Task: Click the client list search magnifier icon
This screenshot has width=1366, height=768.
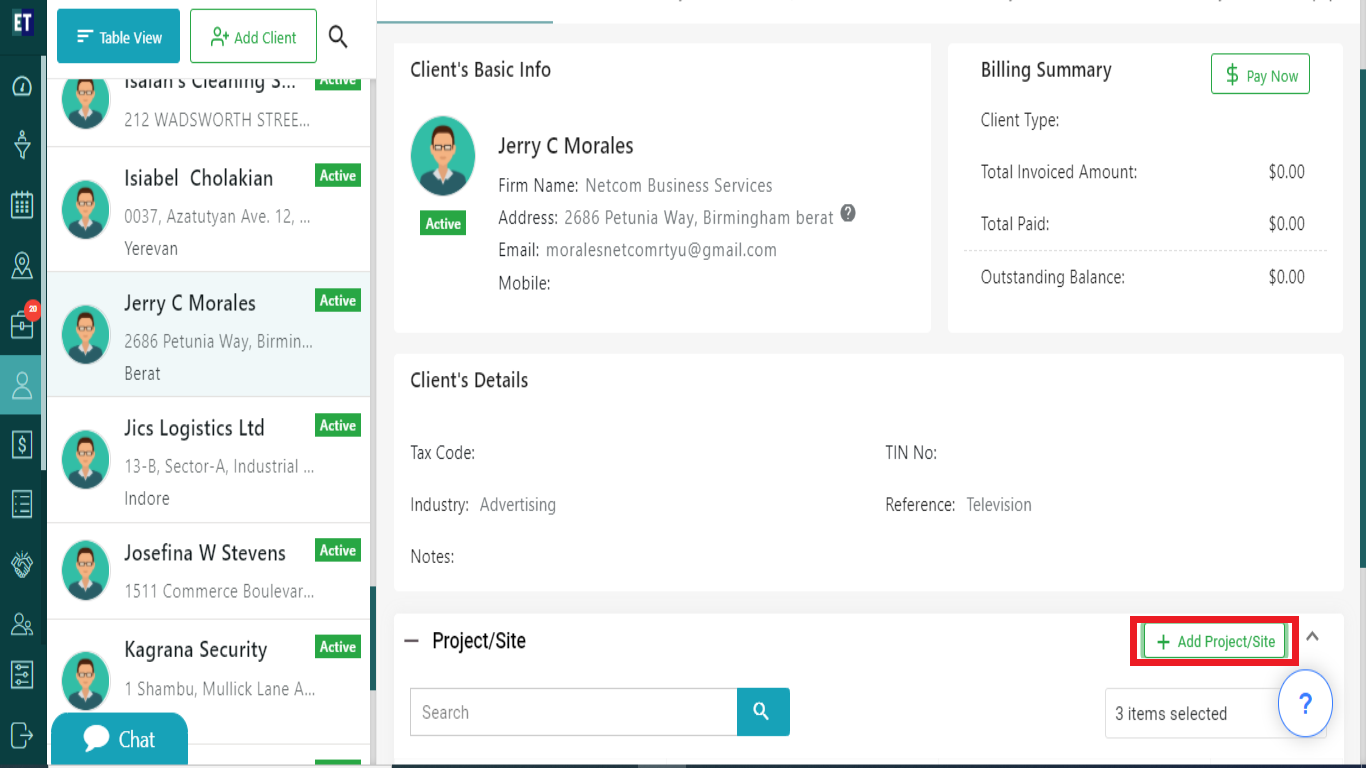Action: click(x=338, y=37)
